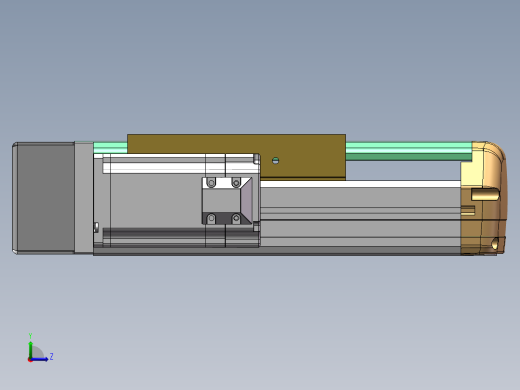Screen dimensions: 520x390
Task: Click the upper-left screw on sensor bracket
Action: [211, 183]
